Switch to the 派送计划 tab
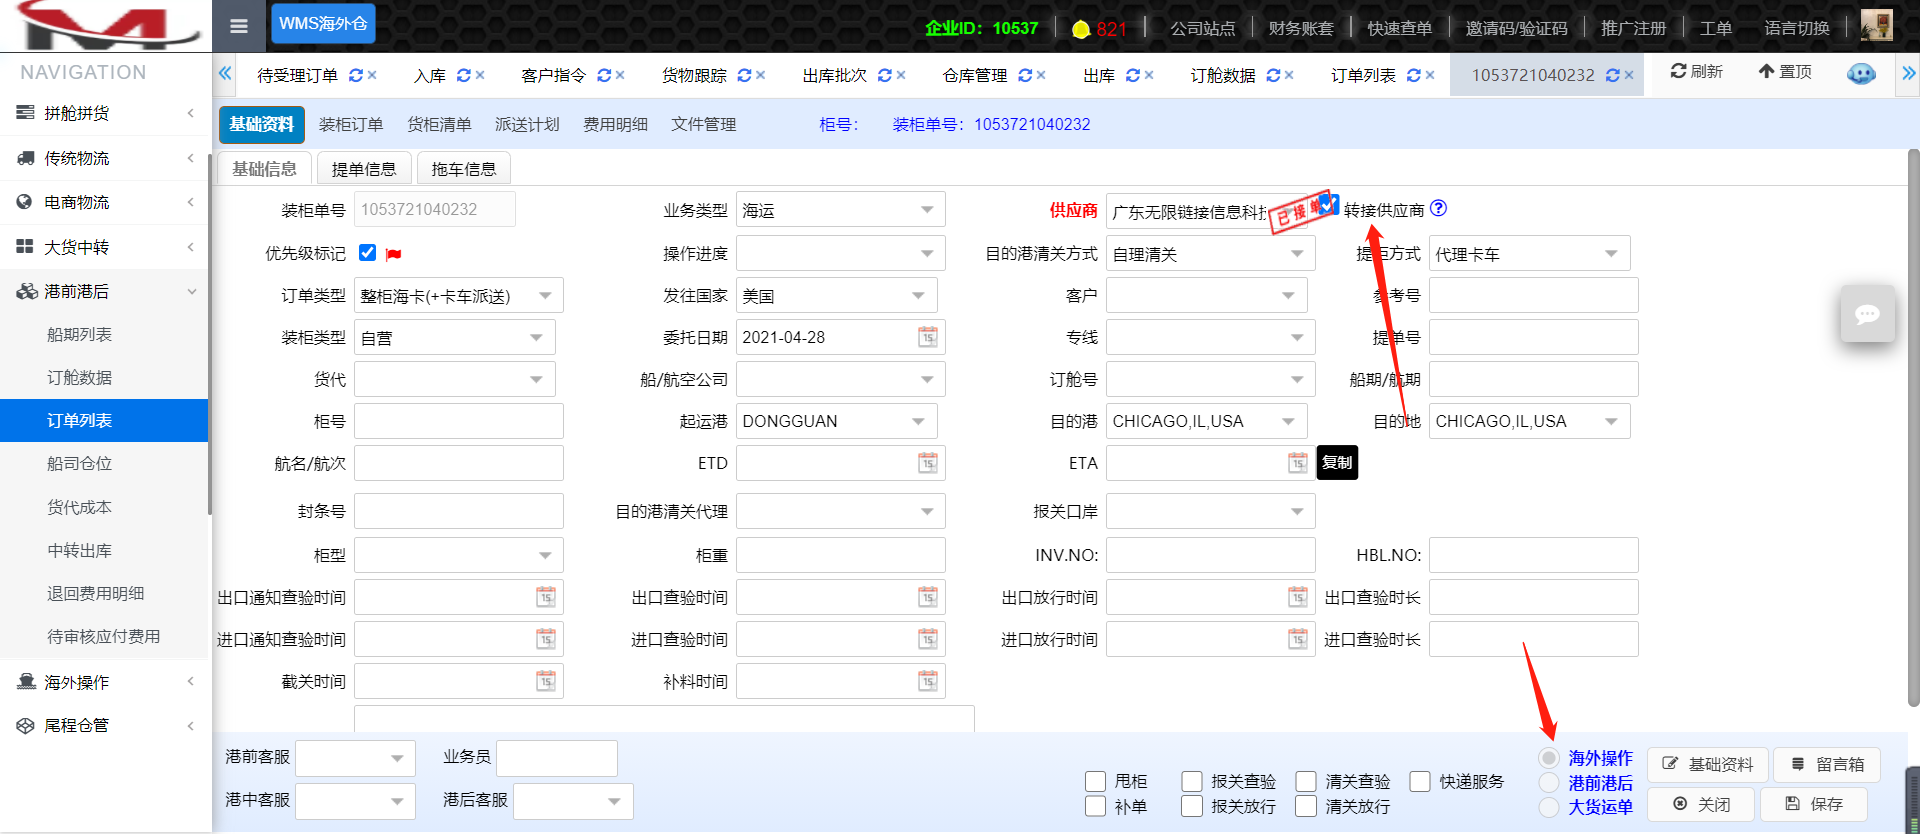The image size is (1920, 834). coord(527,125)
